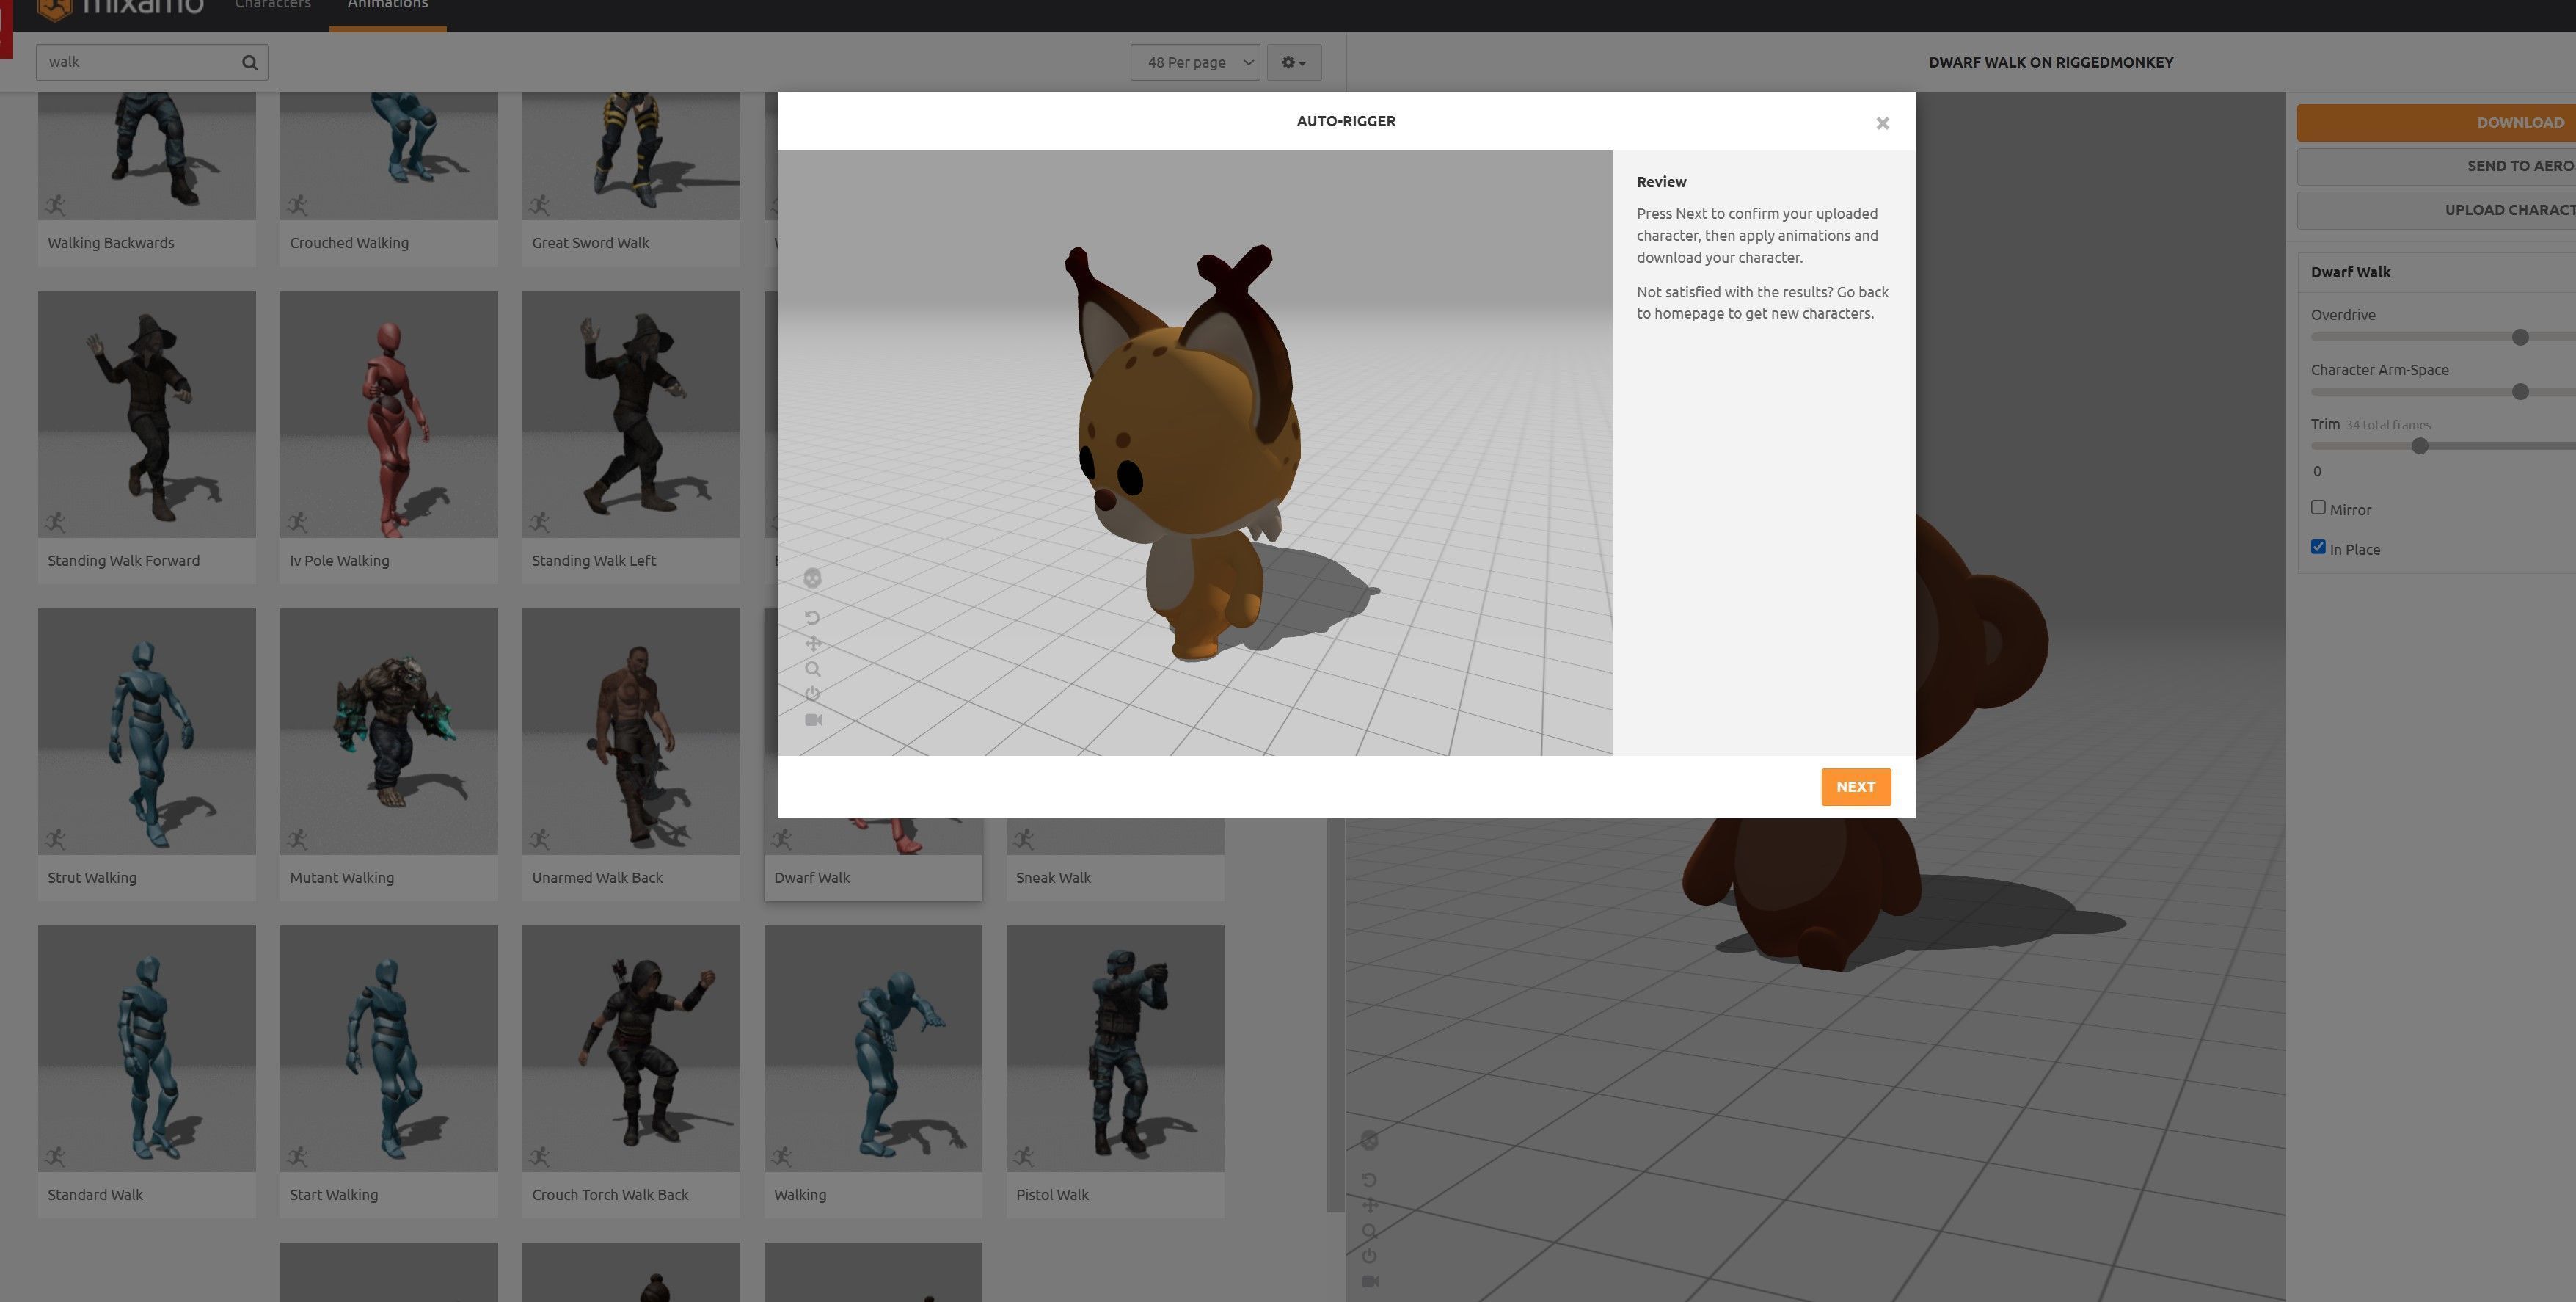Open the 48 Per page dropdown

(1195, 62)
